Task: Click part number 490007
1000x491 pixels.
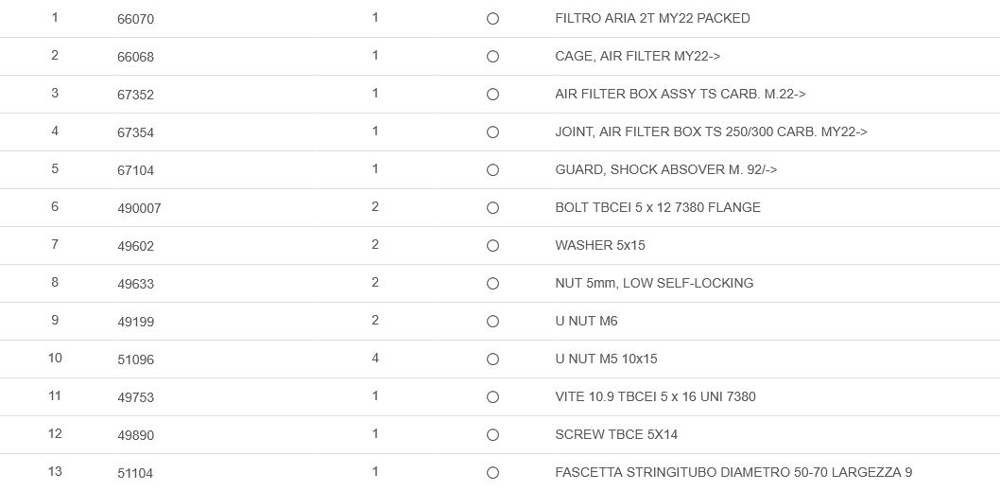Action: [x=139, y=208]
